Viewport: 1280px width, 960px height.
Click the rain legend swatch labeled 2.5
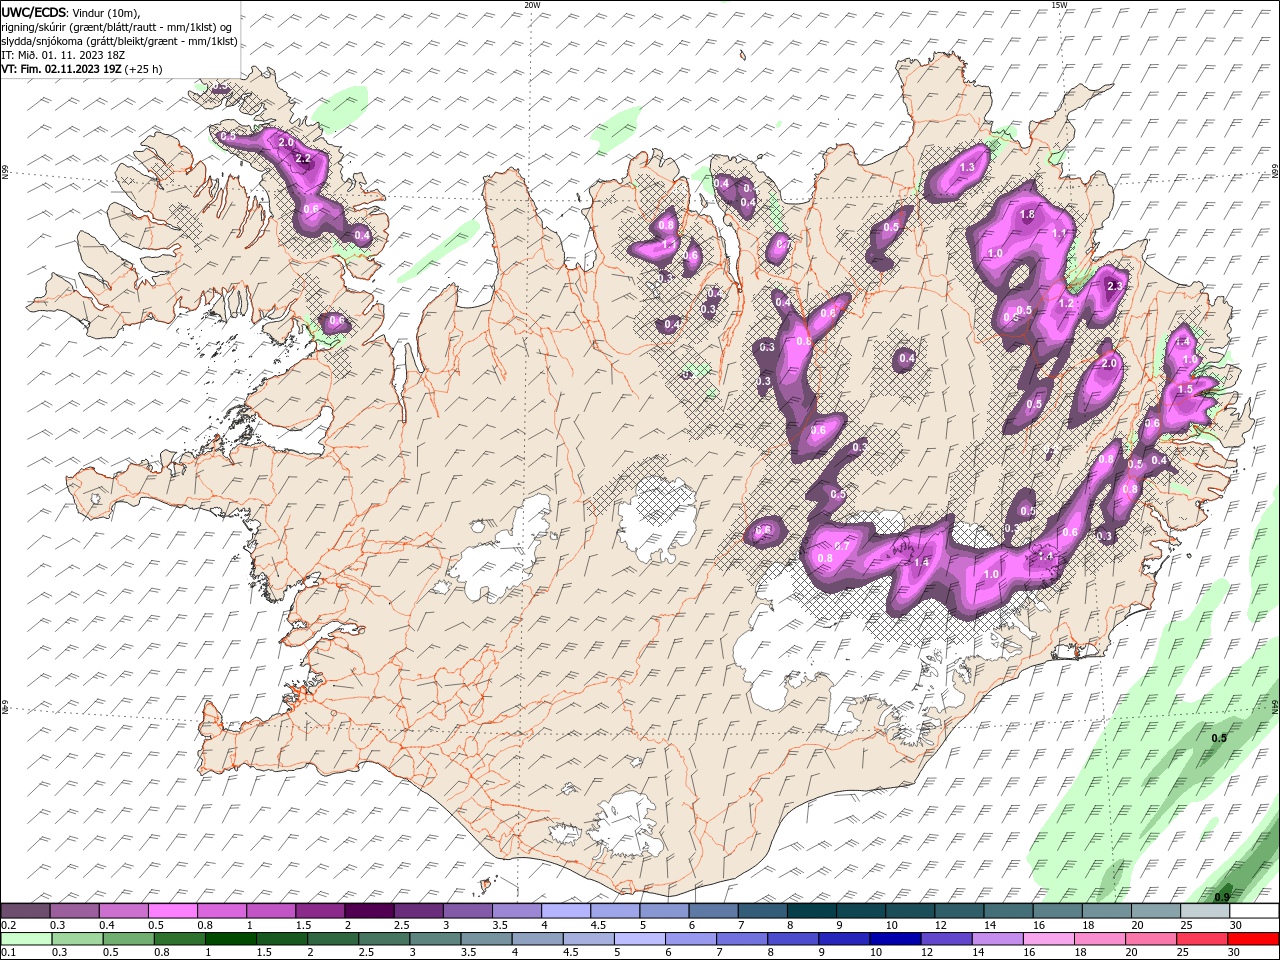coord(383,939)
